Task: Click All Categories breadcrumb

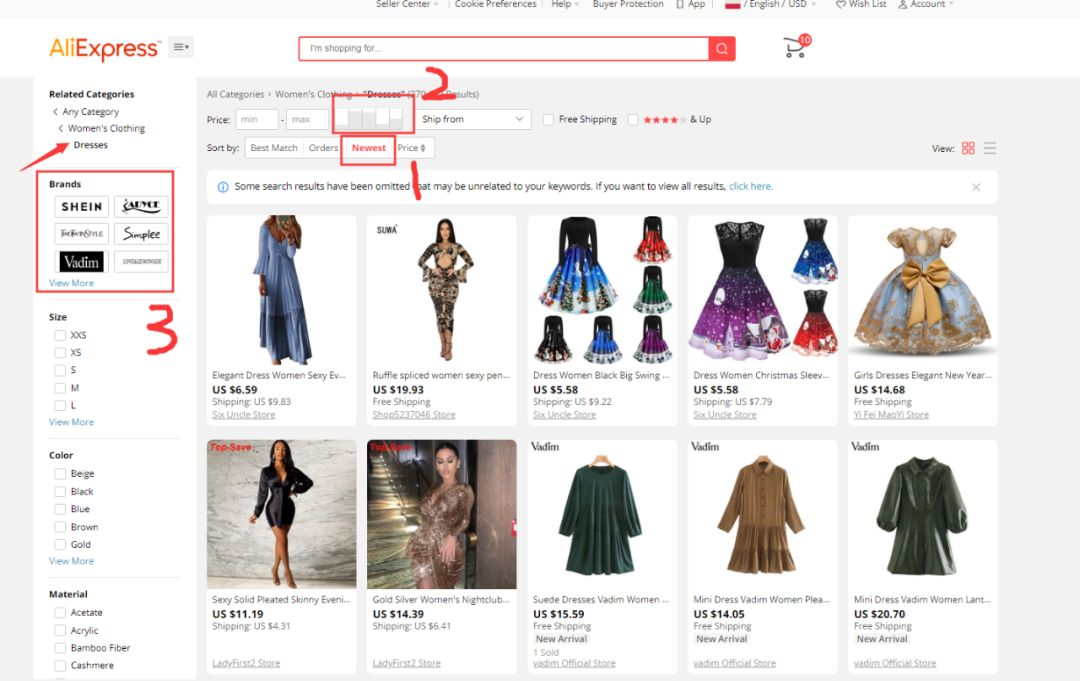Action: click(236, 94)
